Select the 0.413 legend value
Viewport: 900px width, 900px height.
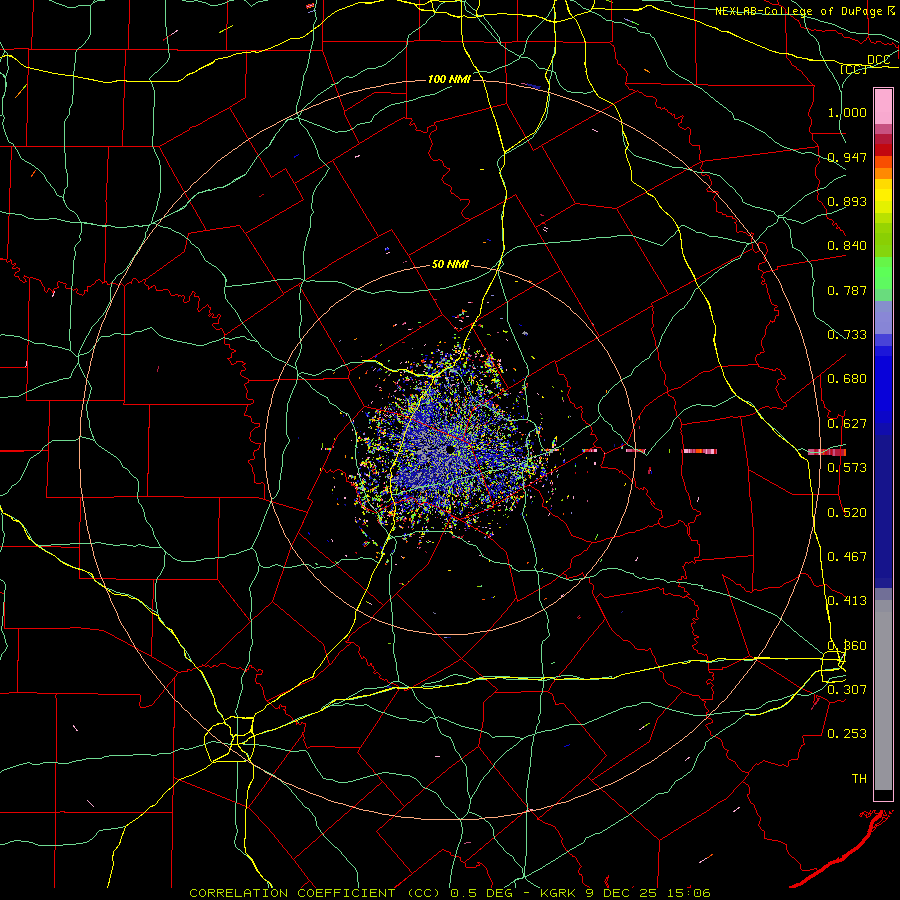point(847,601)
